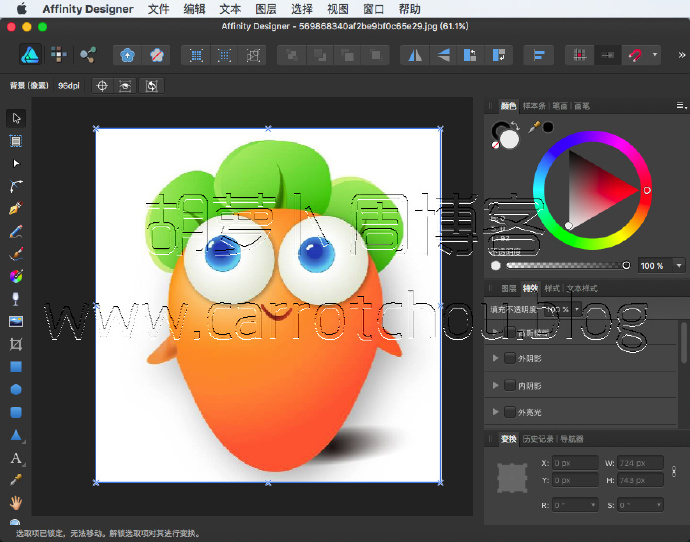
Task: Open the 文件 menu
Action: (158, 9)
